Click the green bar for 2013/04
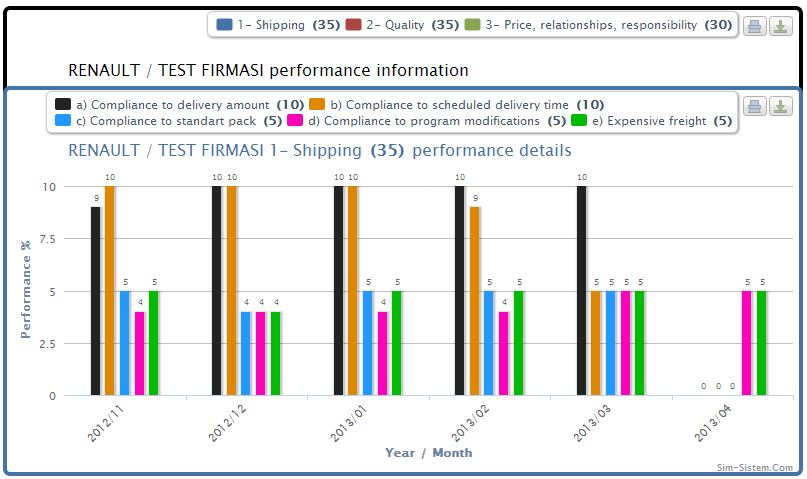The height and width of the screenshot is (479, 807). click(x=762, y=343)
